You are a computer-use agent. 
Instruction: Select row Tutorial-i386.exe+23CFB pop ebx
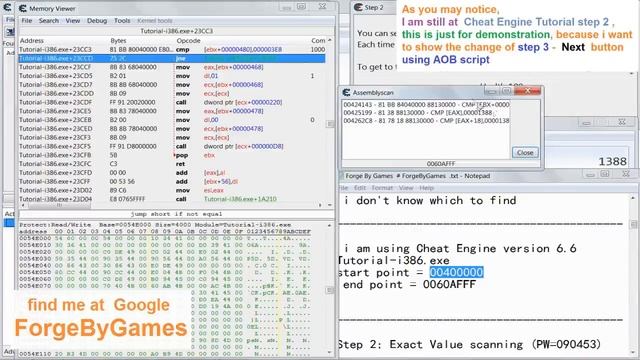[x=172, y=155]
